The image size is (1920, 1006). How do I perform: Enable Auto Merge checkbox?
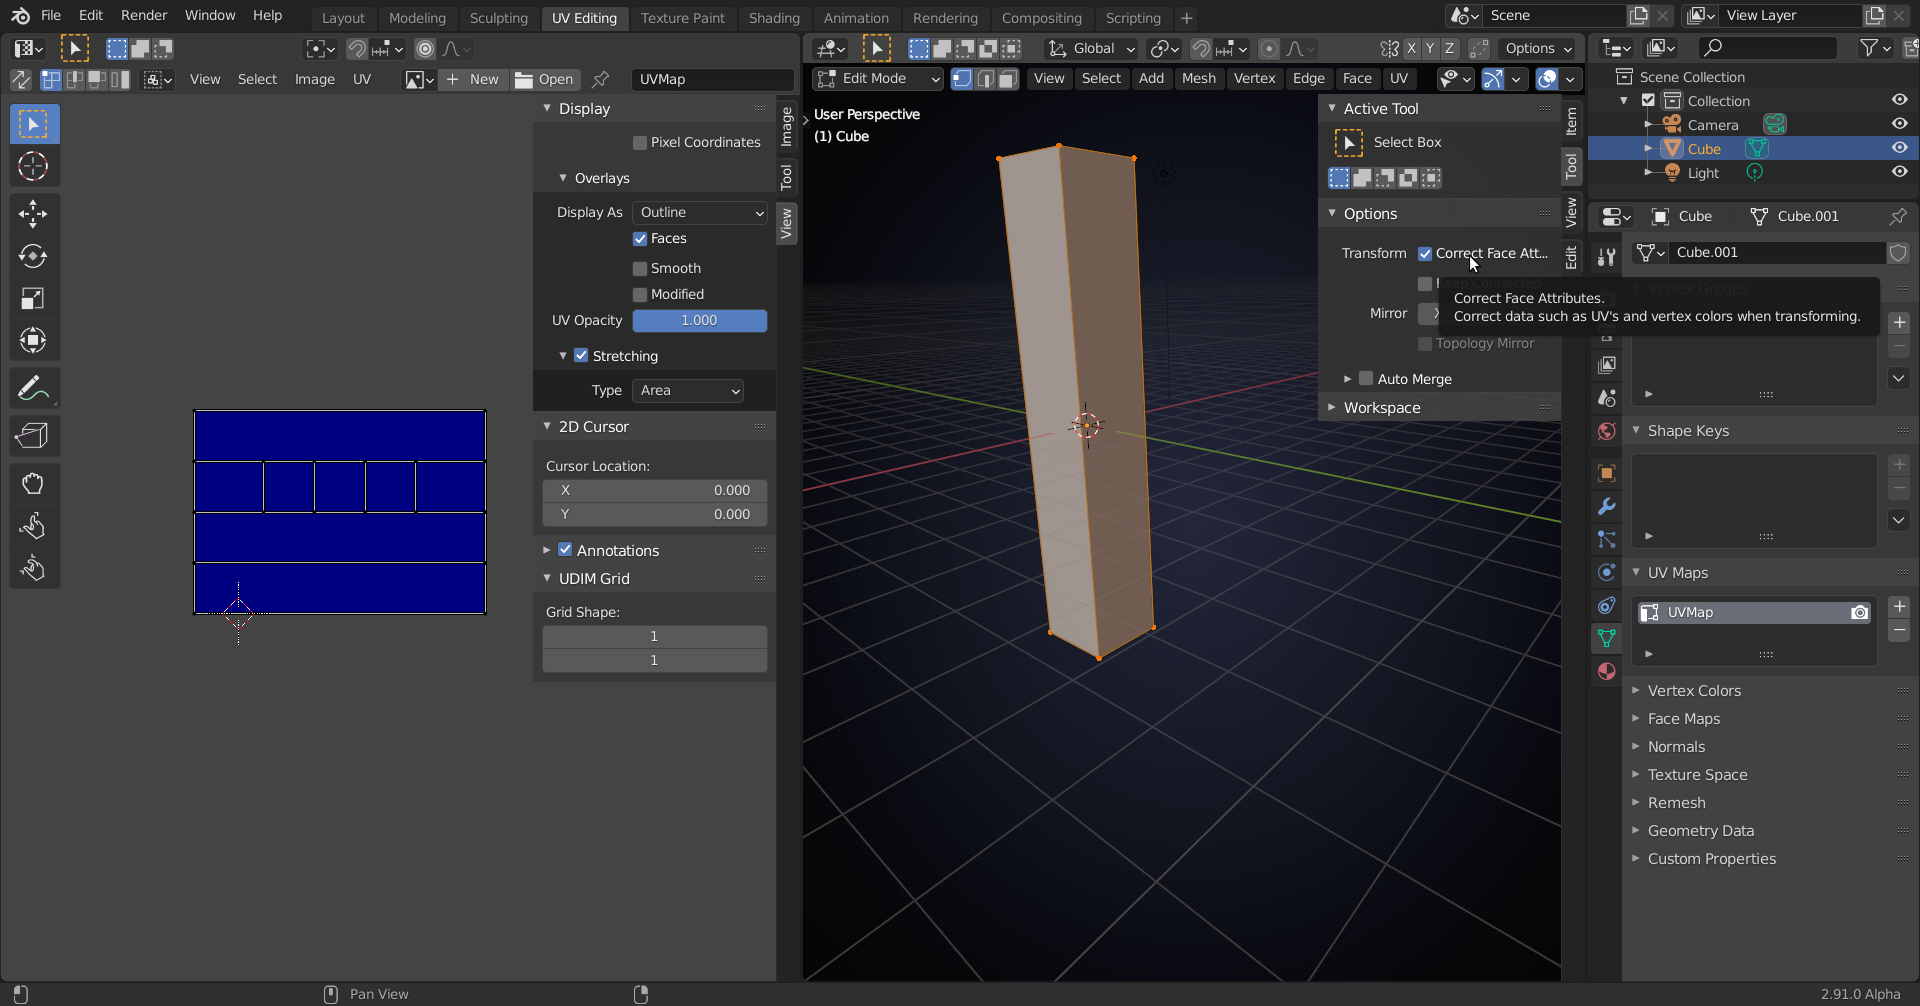pos(1366,379)
